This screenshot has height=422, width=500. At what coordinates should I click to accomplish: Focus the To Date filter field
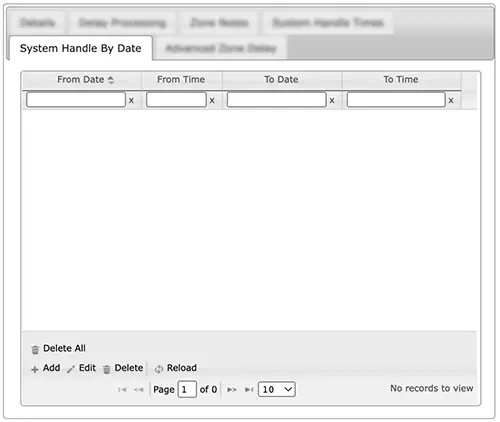(276, 100)
